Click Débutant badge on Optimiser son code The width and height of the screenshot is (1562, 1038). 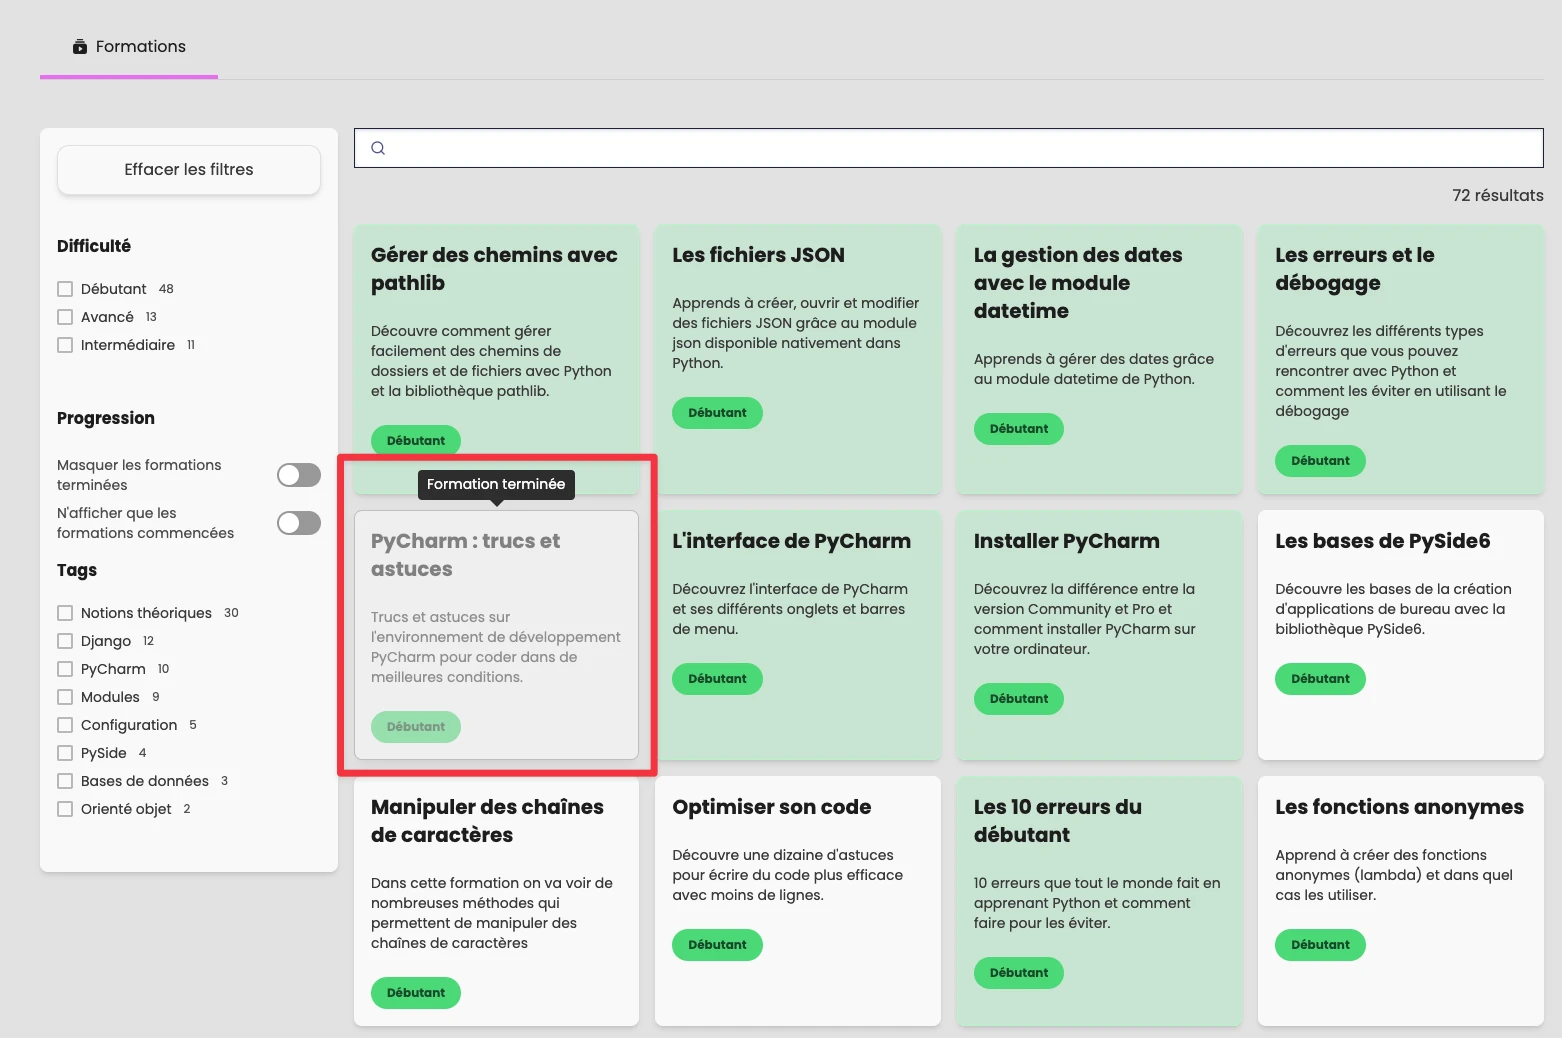click(717, 945)
